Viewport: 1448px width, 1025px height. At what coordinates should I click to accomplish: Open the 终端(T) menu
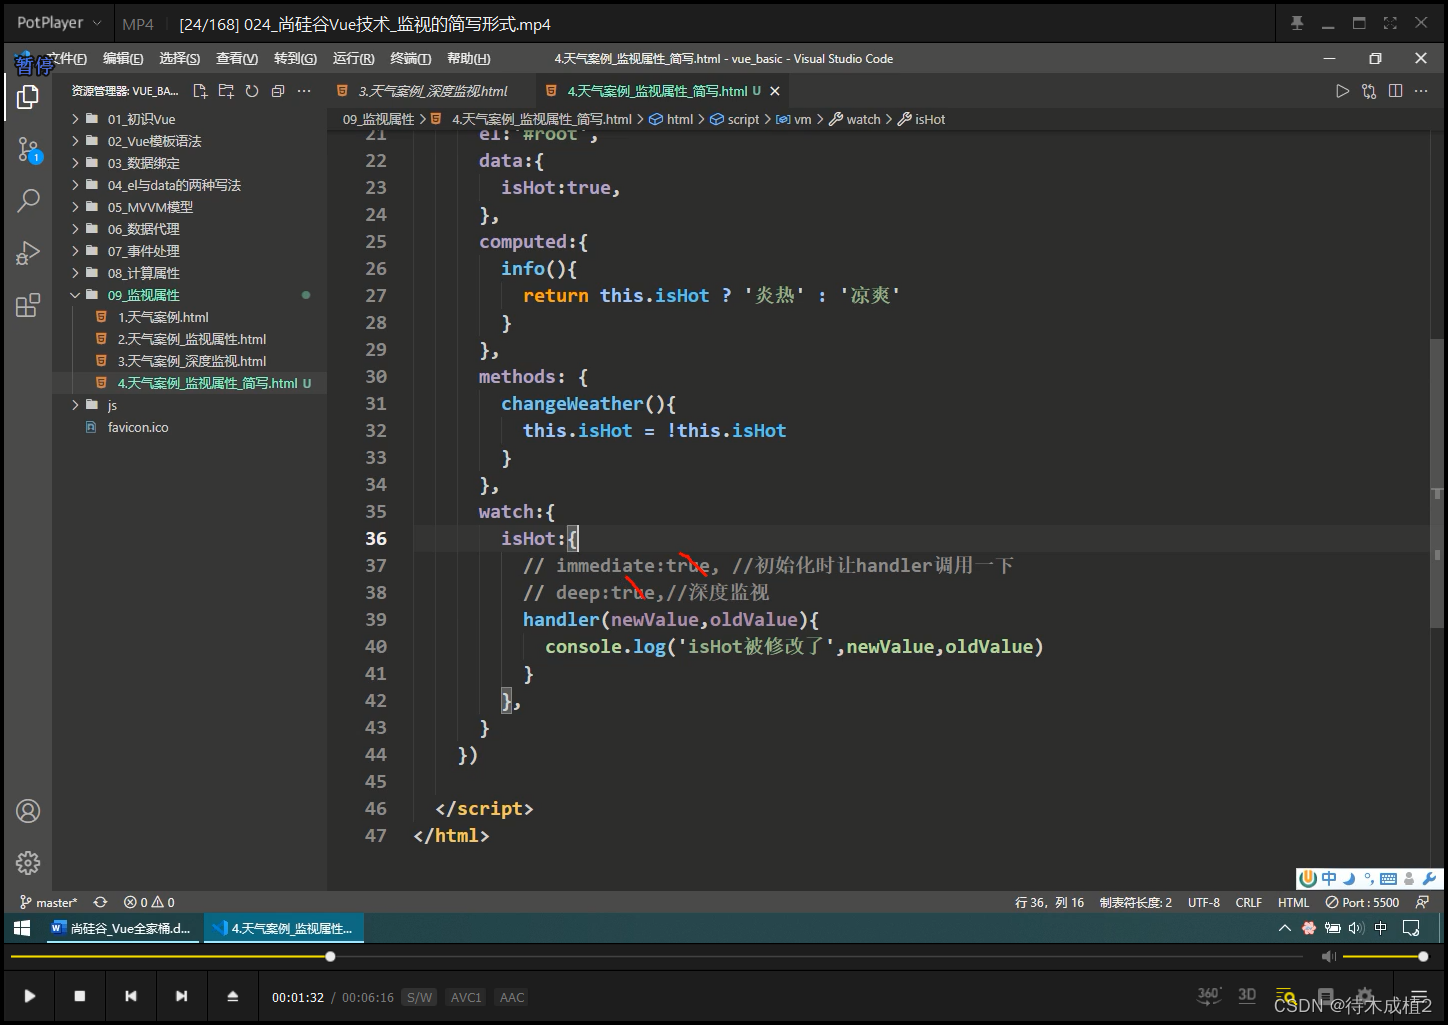click(x=410, y=59)
